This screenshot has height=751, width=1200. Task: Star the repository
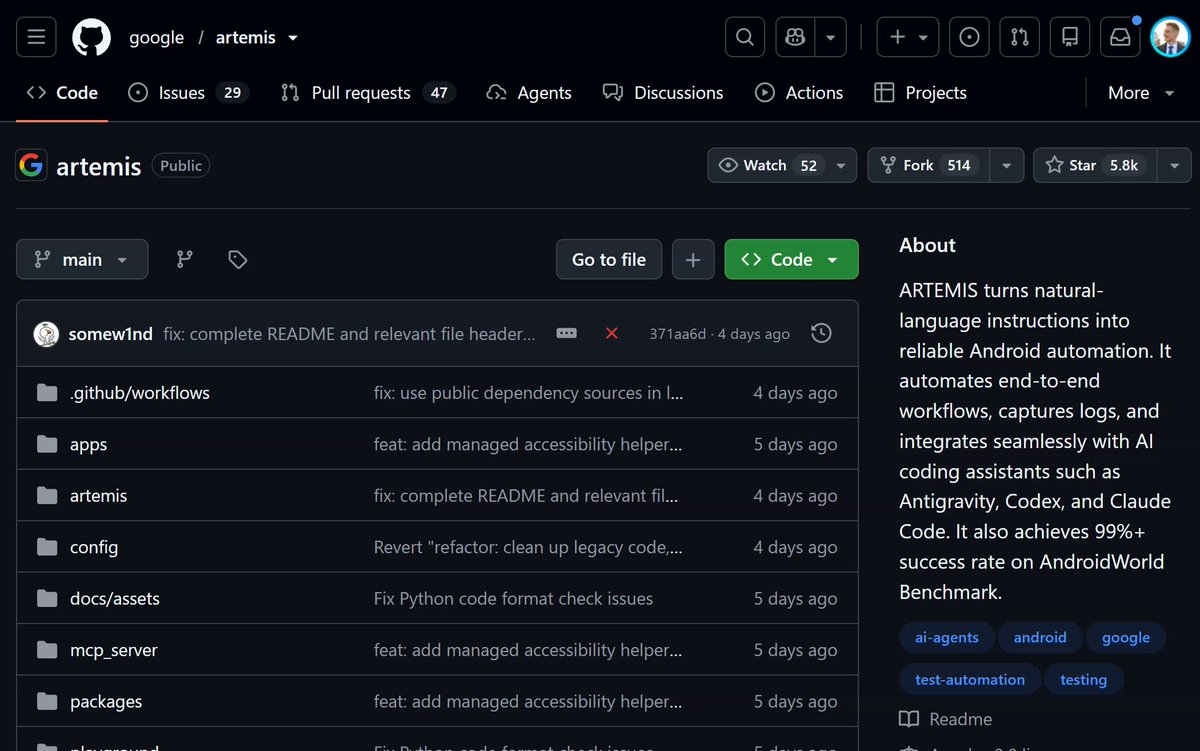click(x=1095, y=165)
